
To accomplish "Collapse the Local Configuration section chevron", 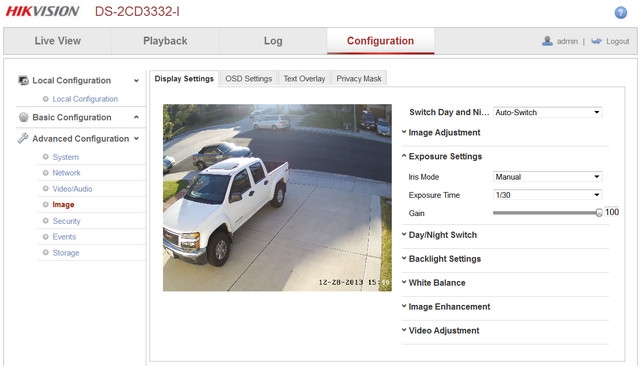I will point(136,81).
